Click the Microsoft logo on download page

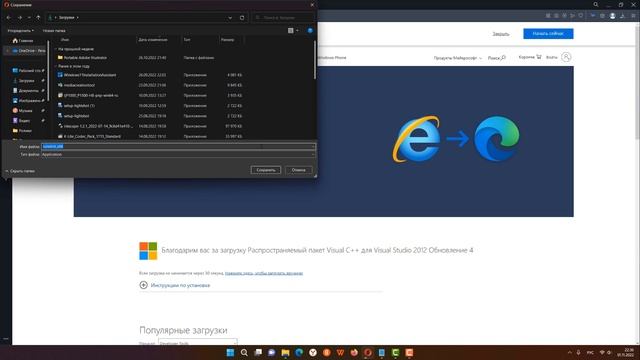[x=148, y=251]
